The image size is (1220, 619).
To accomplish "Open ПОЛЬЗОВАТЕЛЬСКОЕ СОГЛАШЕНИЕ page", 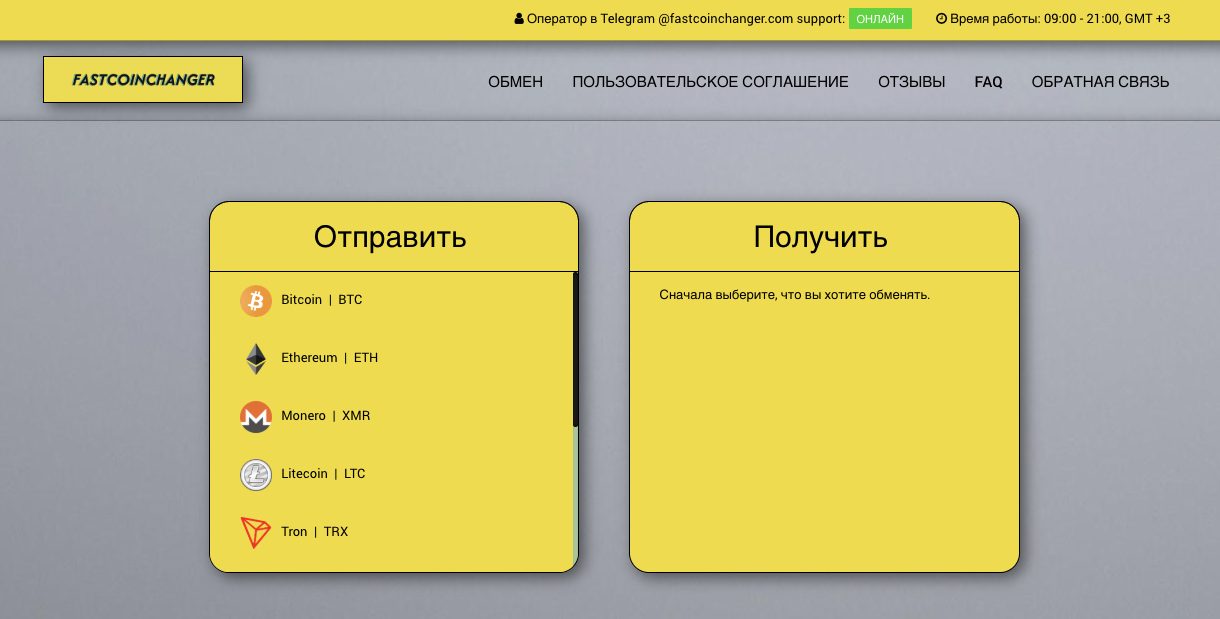I will 710,82.
